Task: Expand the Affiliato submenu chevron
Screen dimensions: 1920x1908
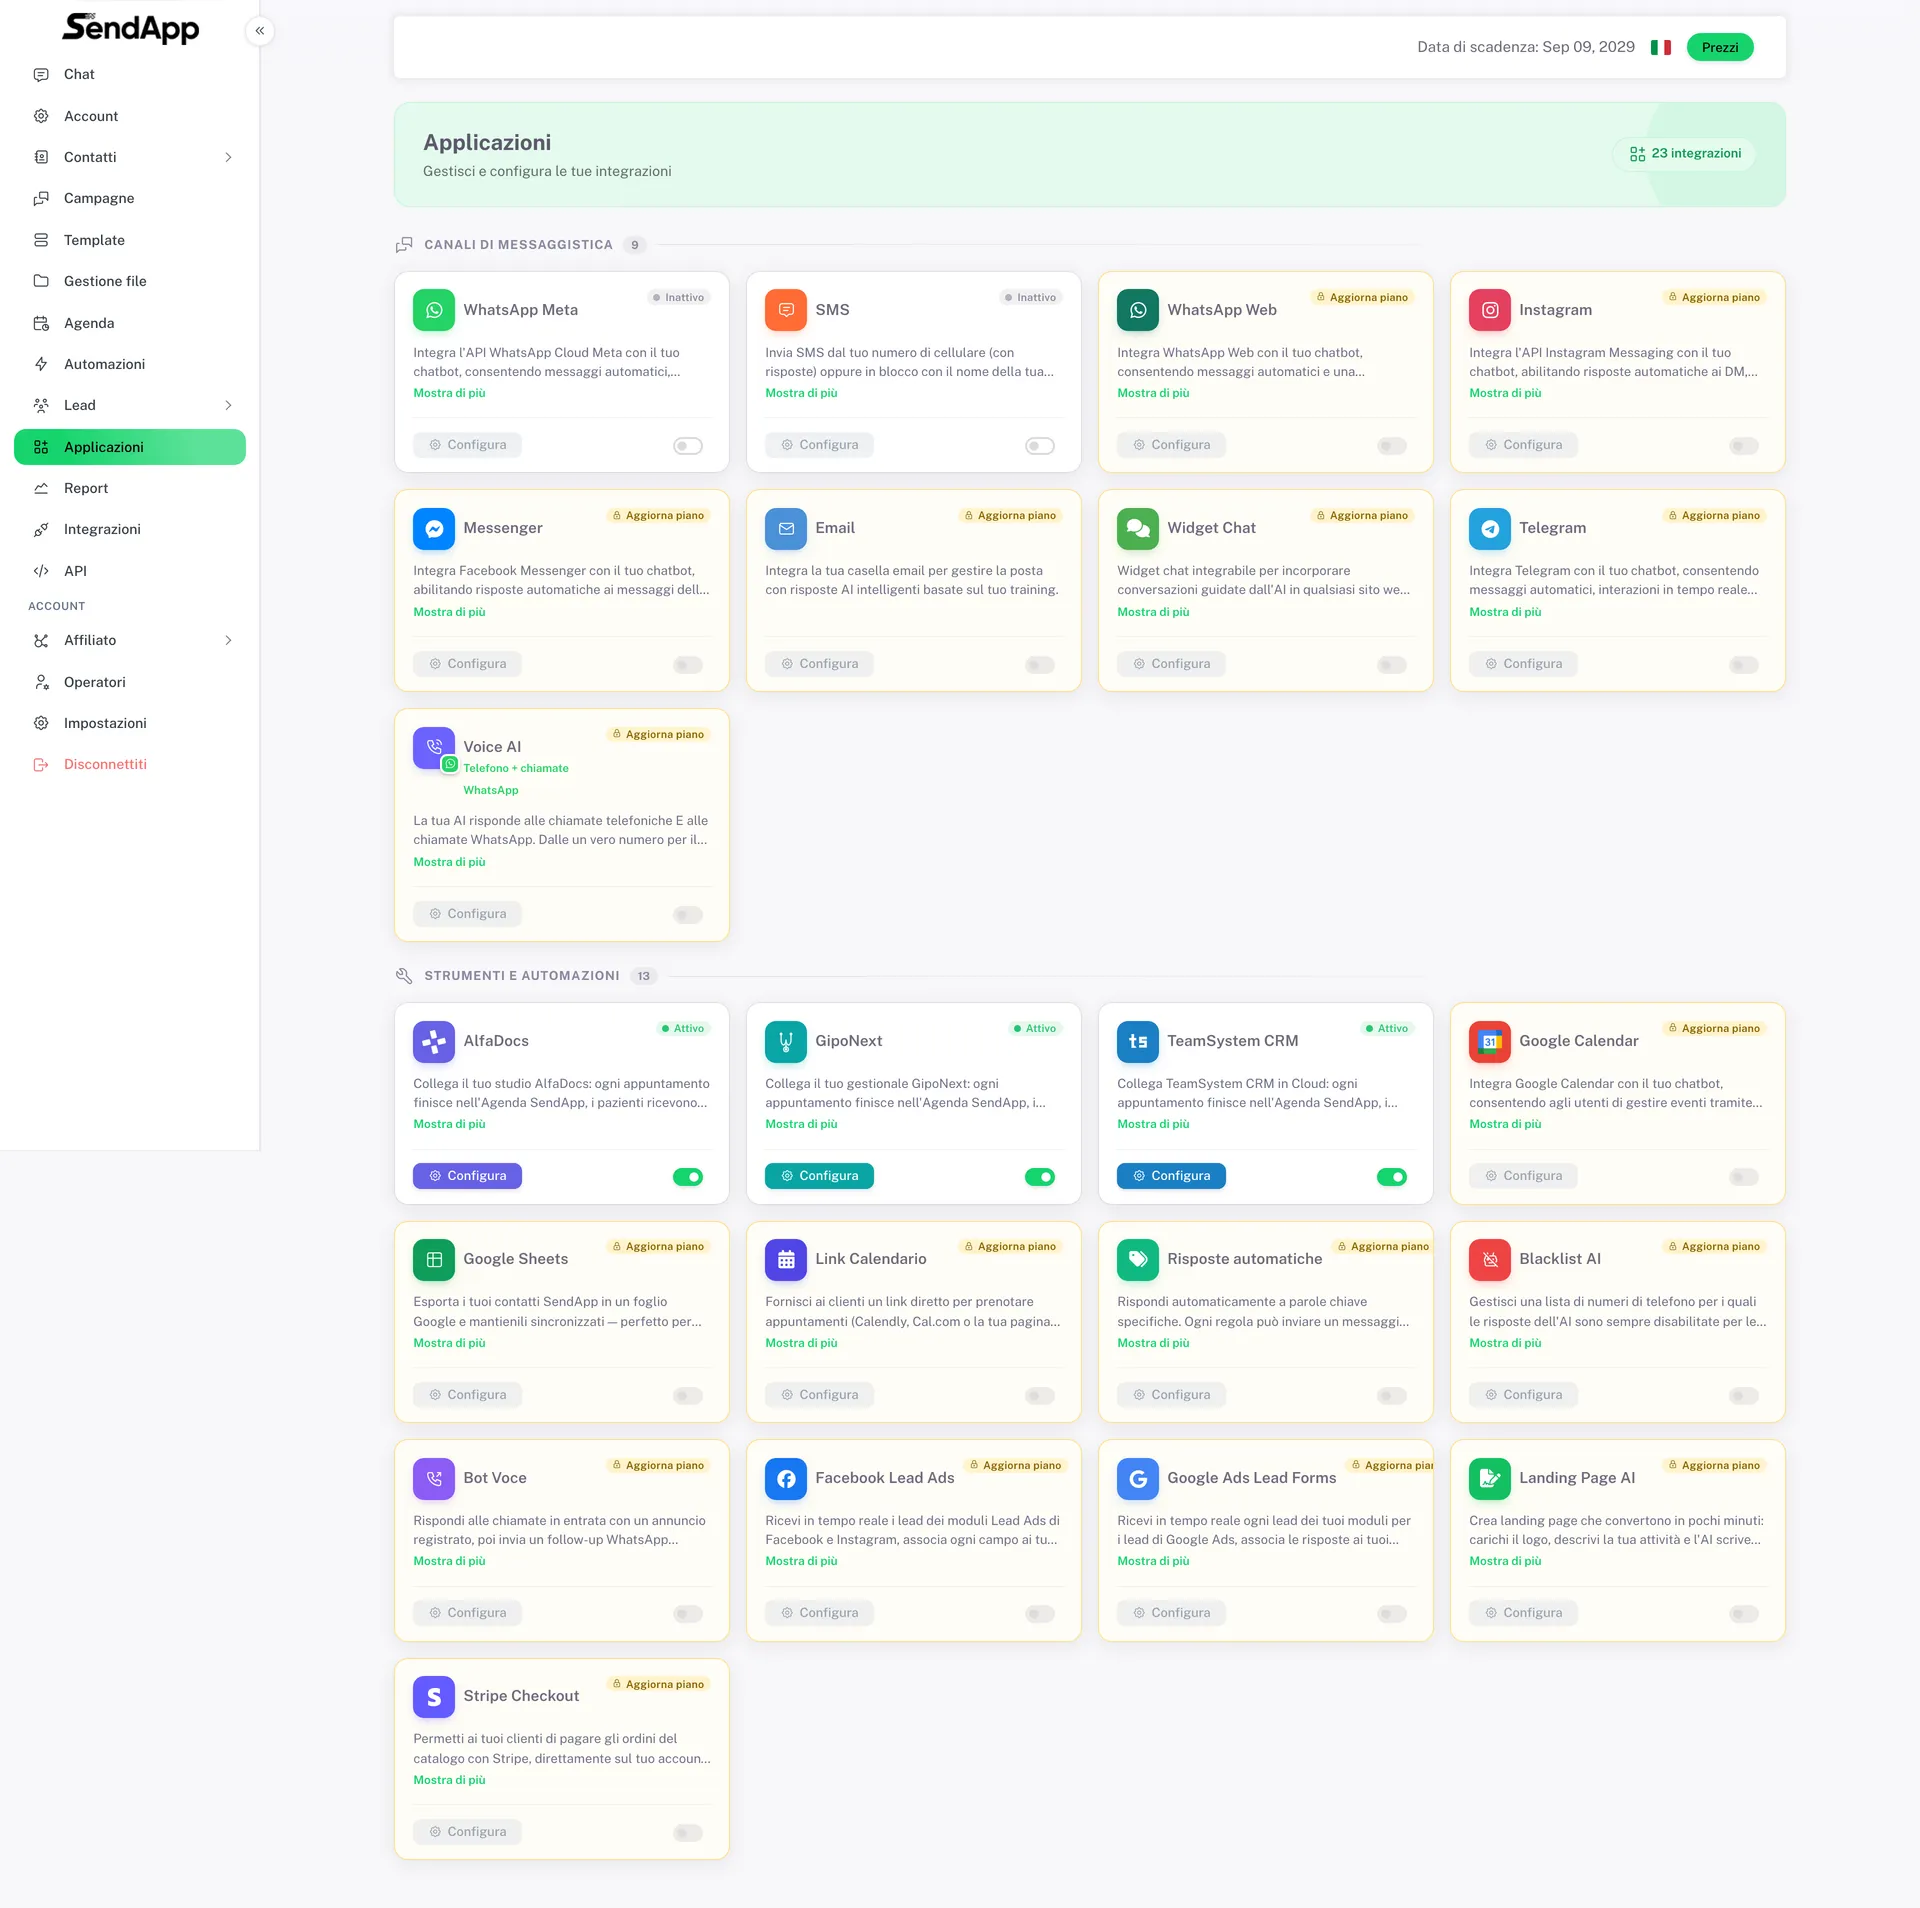Action: click(x=228, y=640)
